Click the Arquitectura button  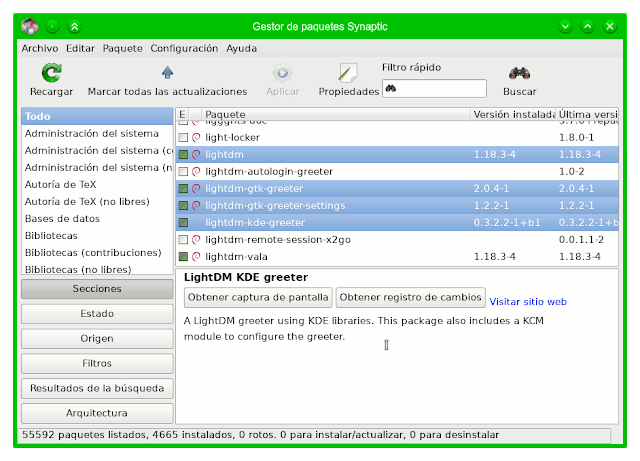tap(97, 413)
